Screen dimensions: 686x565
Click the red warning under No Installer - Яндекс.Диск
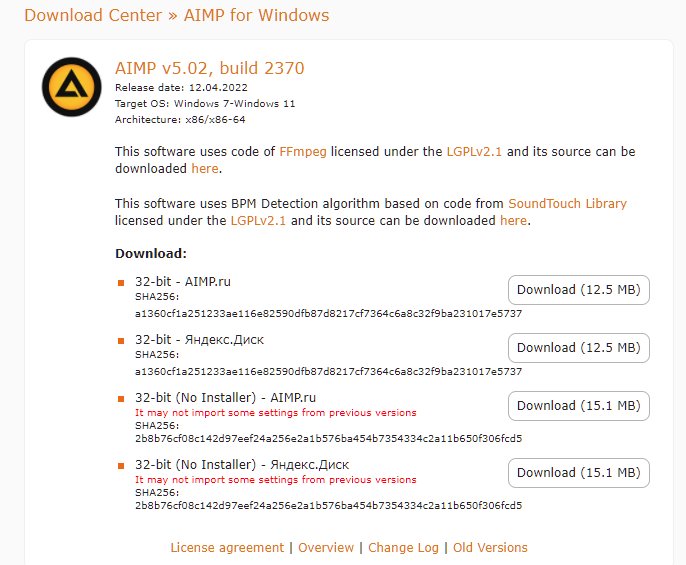tap(276, 480)
